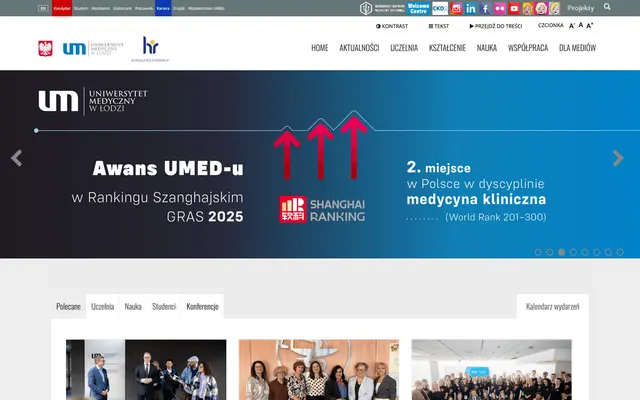Image resolution: width=640 pixels, height=400 pixels.
Task: Click the red Kandydat link
Action: [62, 8]
